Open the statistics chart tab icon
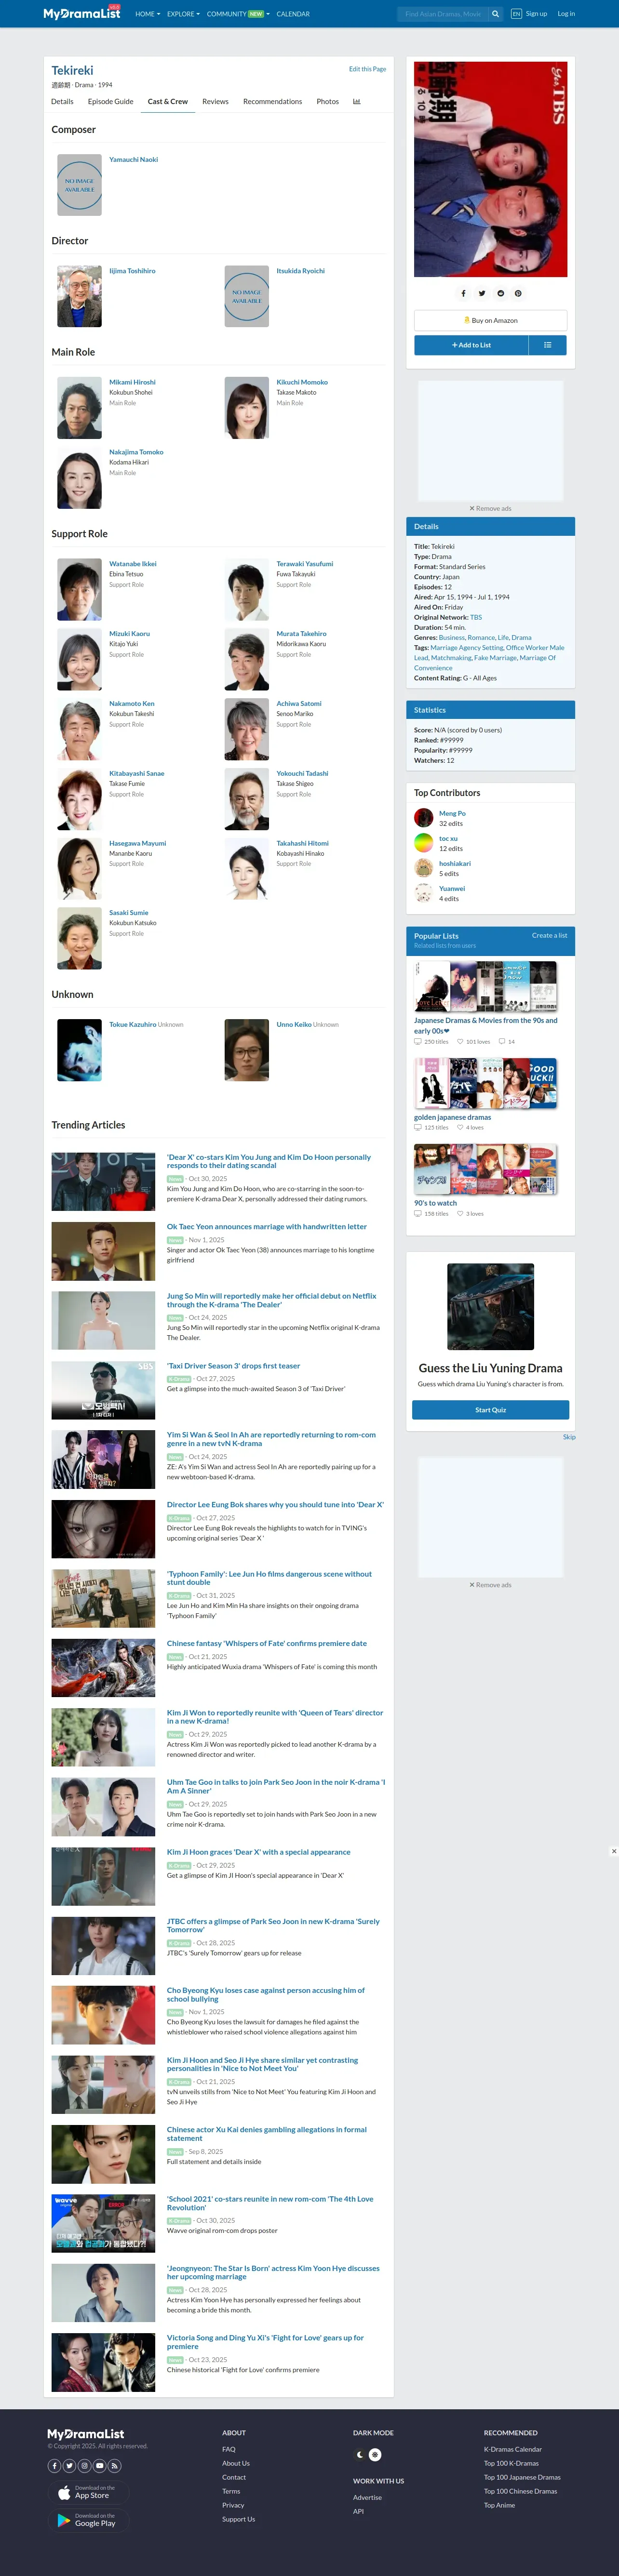 357,101
